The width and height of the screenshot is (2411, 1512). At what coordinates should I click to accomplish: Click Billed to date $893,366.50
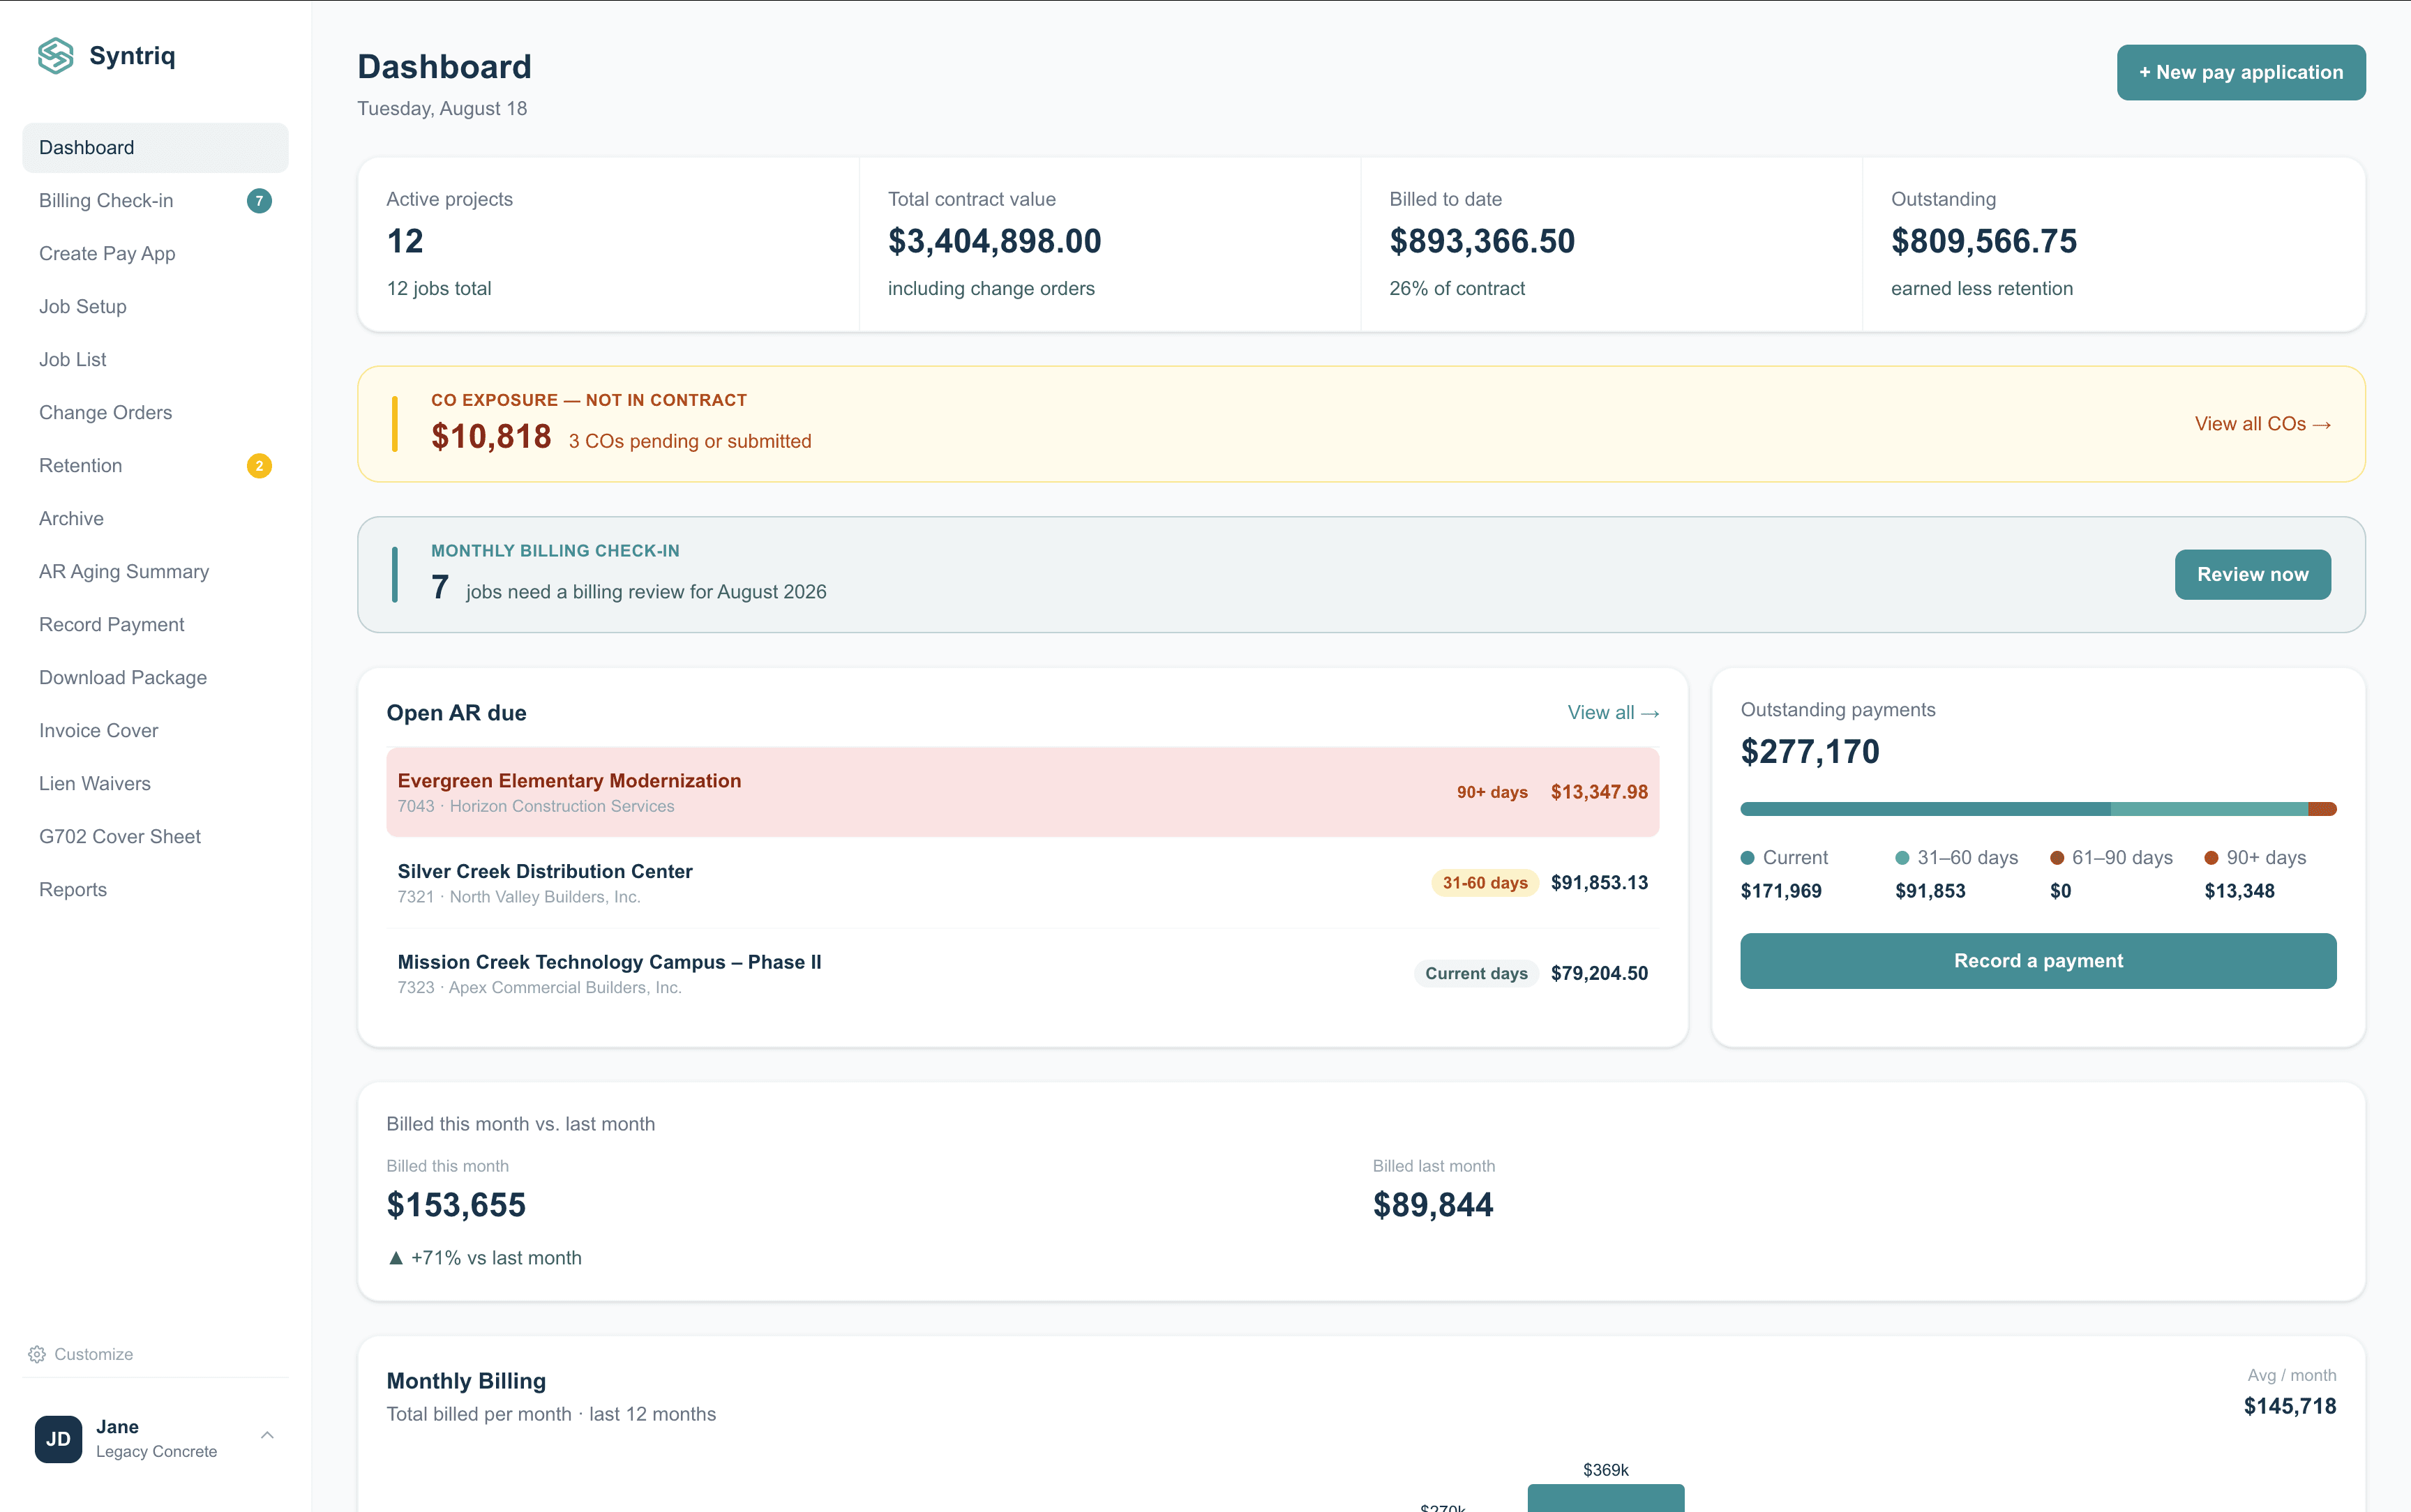(1482, 241)
